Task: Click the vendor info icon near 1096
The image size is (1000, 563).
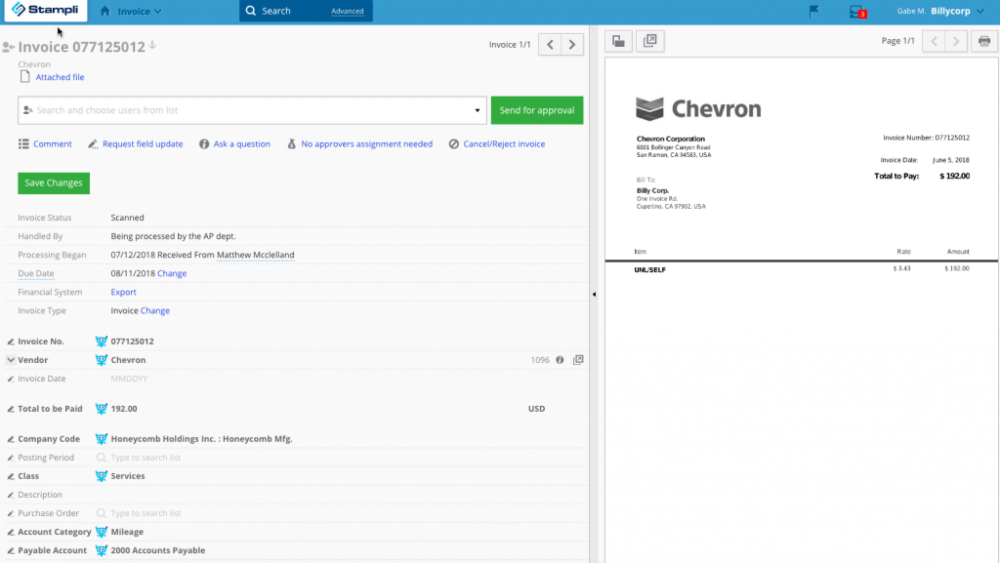Action: pos(560,360)
